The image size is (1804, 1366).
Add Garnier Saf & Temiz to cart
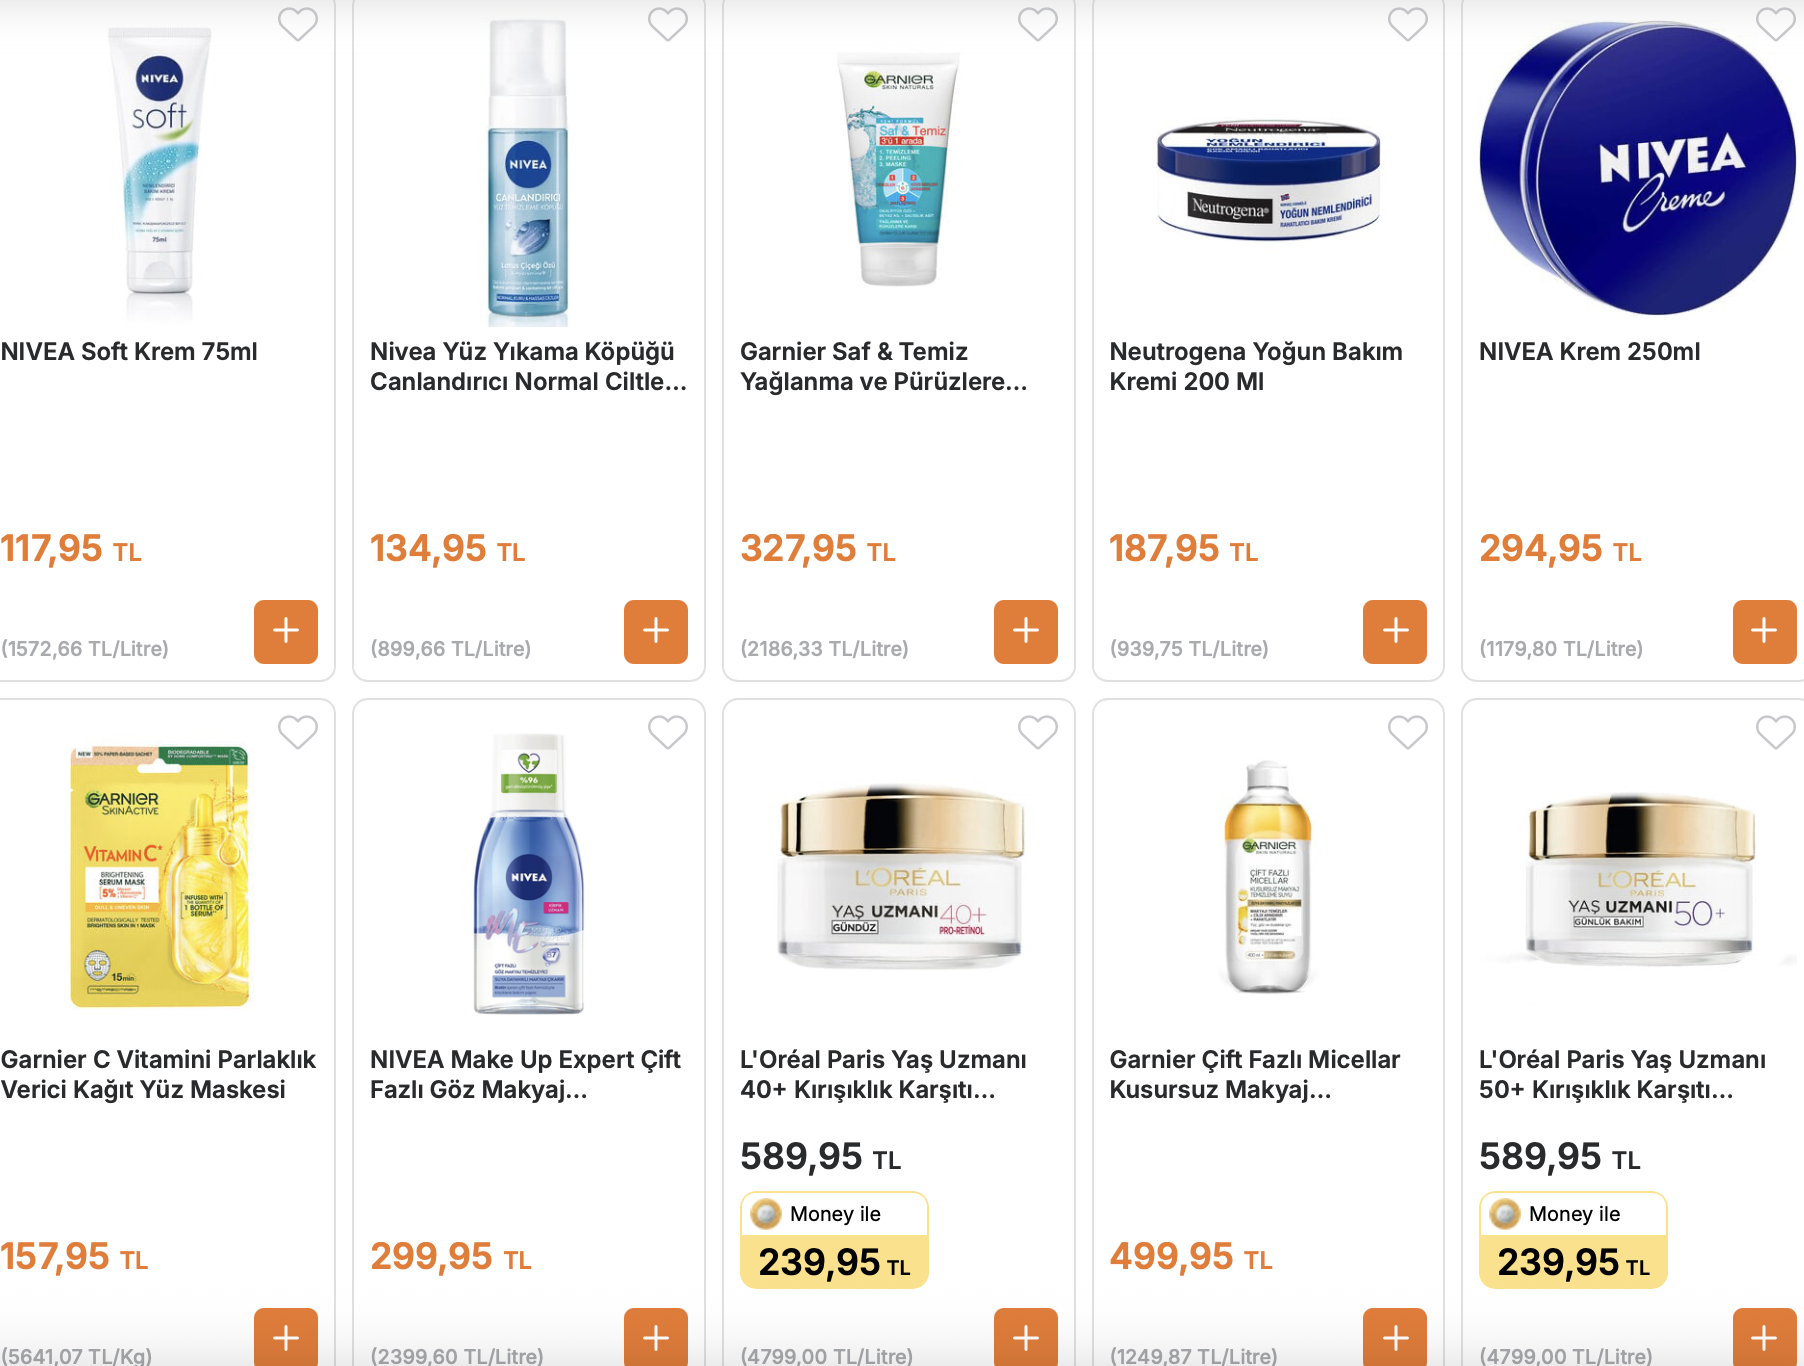coord(1026,632)
